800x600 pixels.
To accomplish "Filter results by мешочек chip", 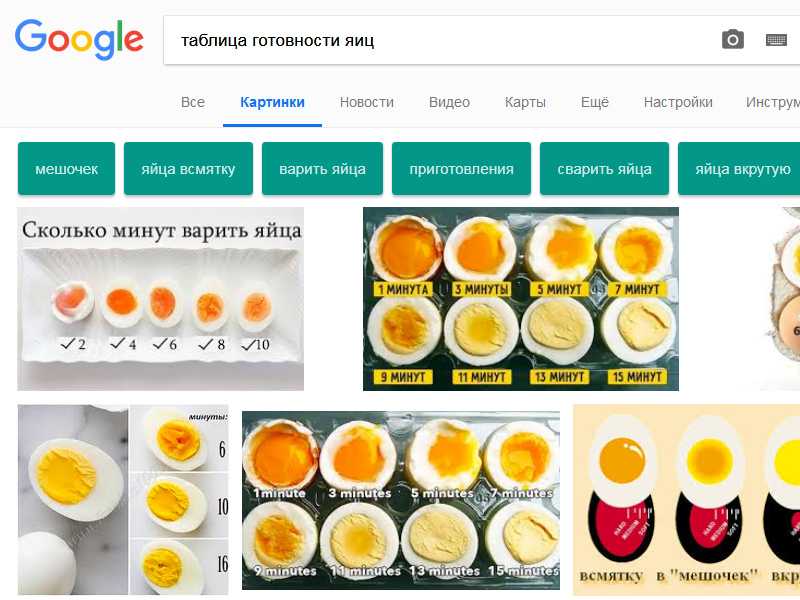I will click(66, 169).
